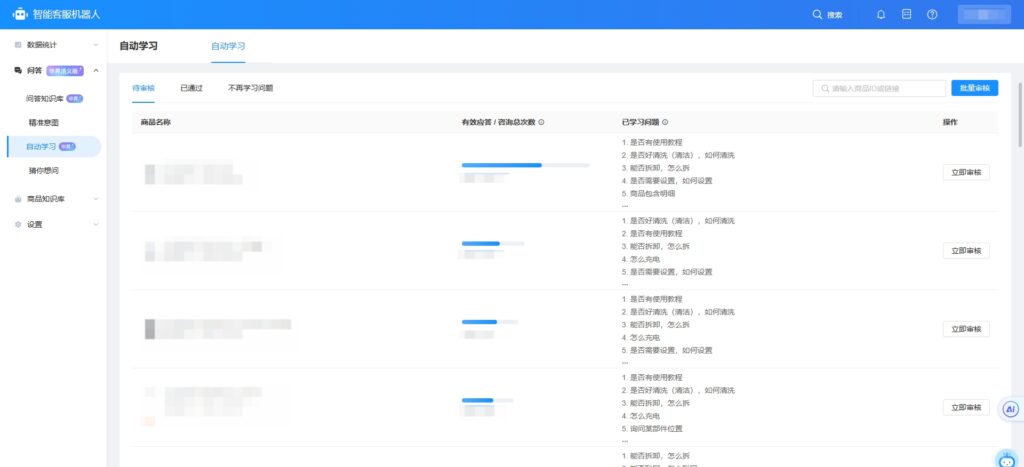Screen dimensions: 1024x467
Task: Click 立即审核 for the 商品包含明细 row
Action: pos(966,172)
